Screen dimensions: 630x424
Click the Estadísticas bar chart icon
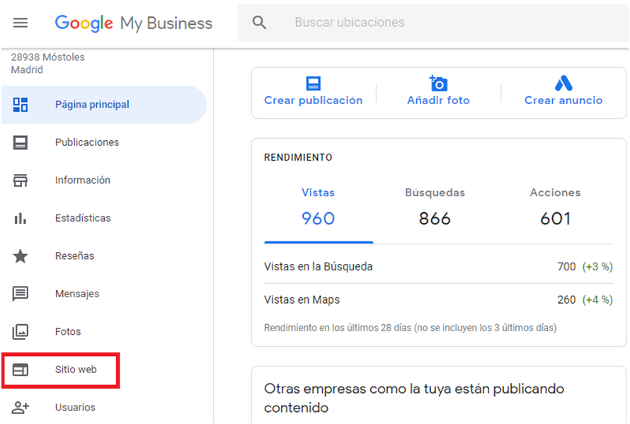coord(20,218)
